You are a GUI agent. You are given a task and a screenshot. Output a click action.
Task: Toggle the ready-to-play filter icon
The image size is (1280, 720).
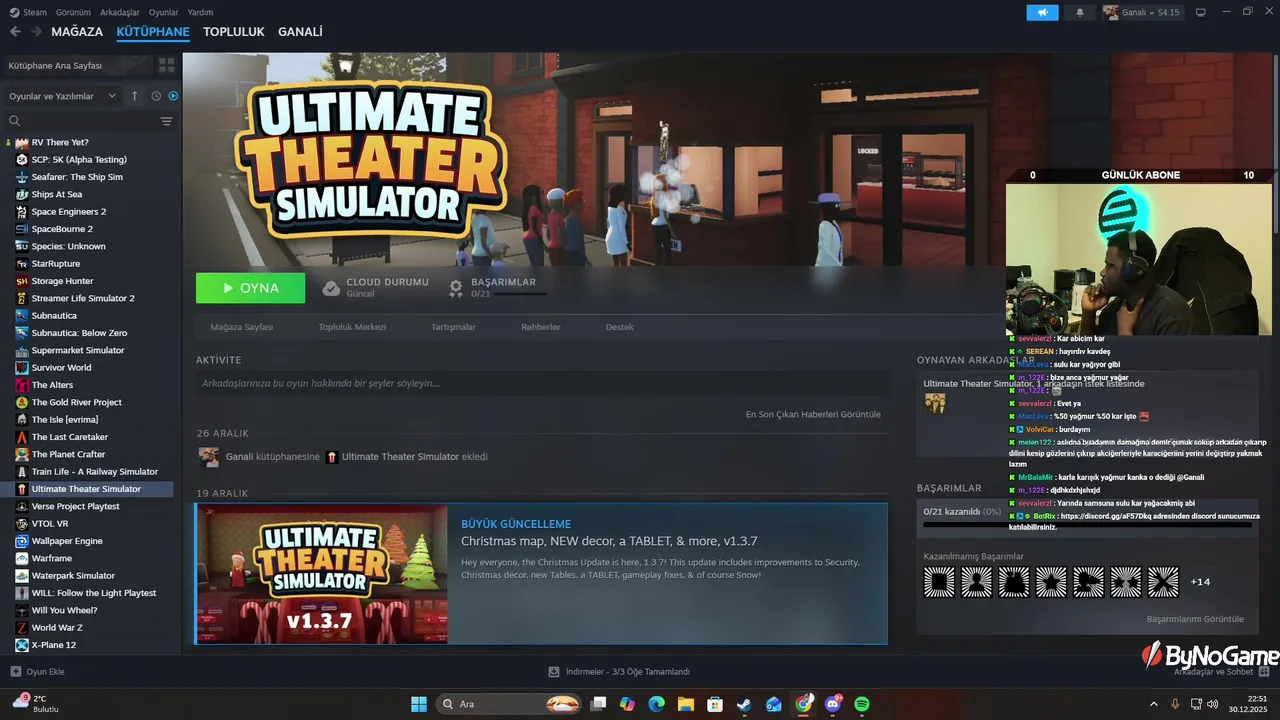173,96
